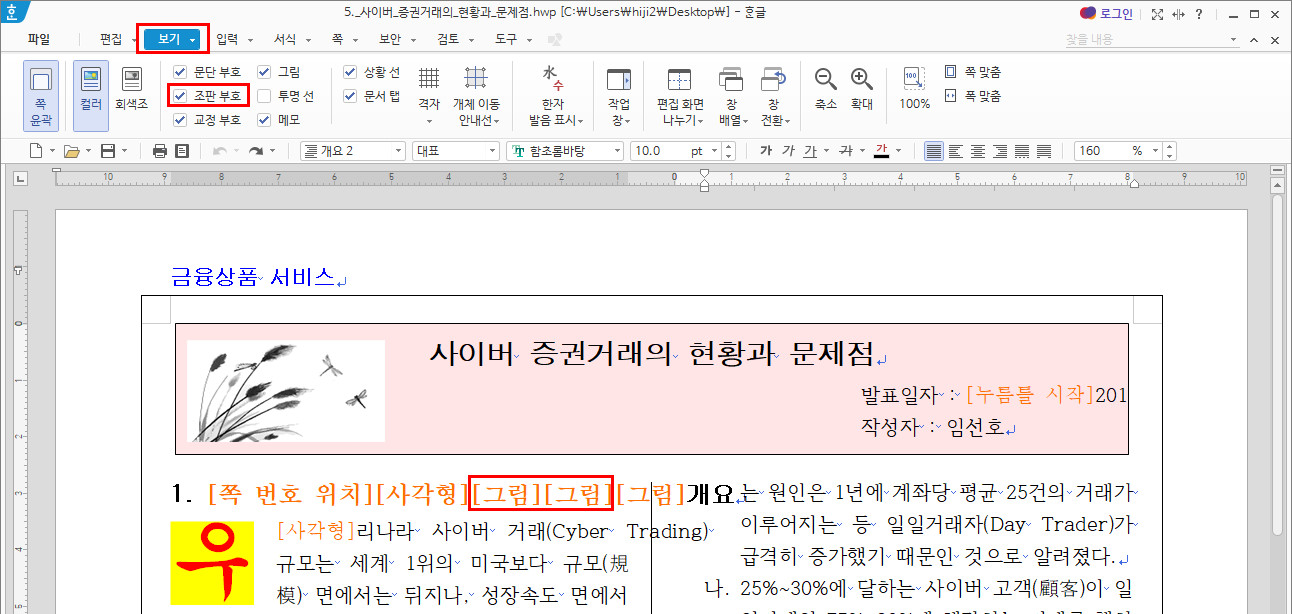Uncheck the 문단 부호 checkbox

click(x=180, y=72)
